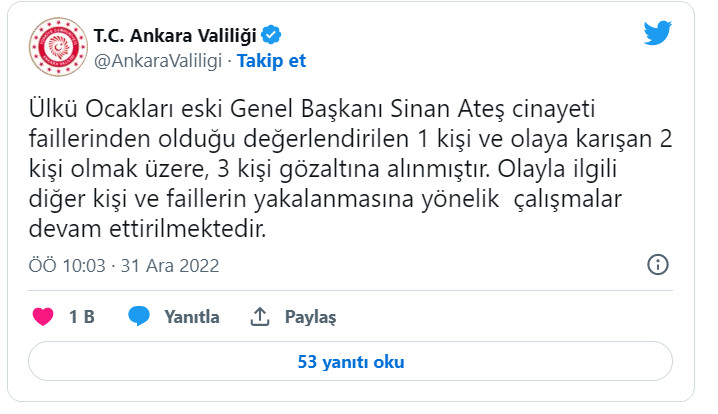
Task: Open Twitter via the bird logo
Action: (657, 32)
